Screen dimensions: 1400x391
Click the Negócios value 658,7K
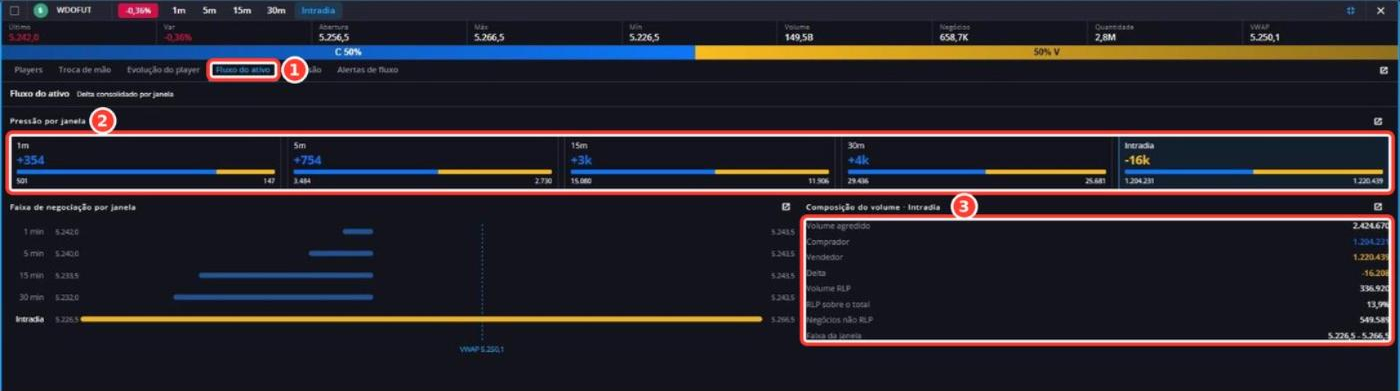(x=955, y=37)
